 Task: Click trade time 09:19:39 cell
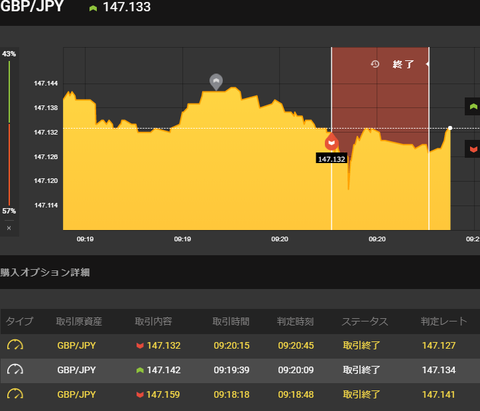point(231,370)
